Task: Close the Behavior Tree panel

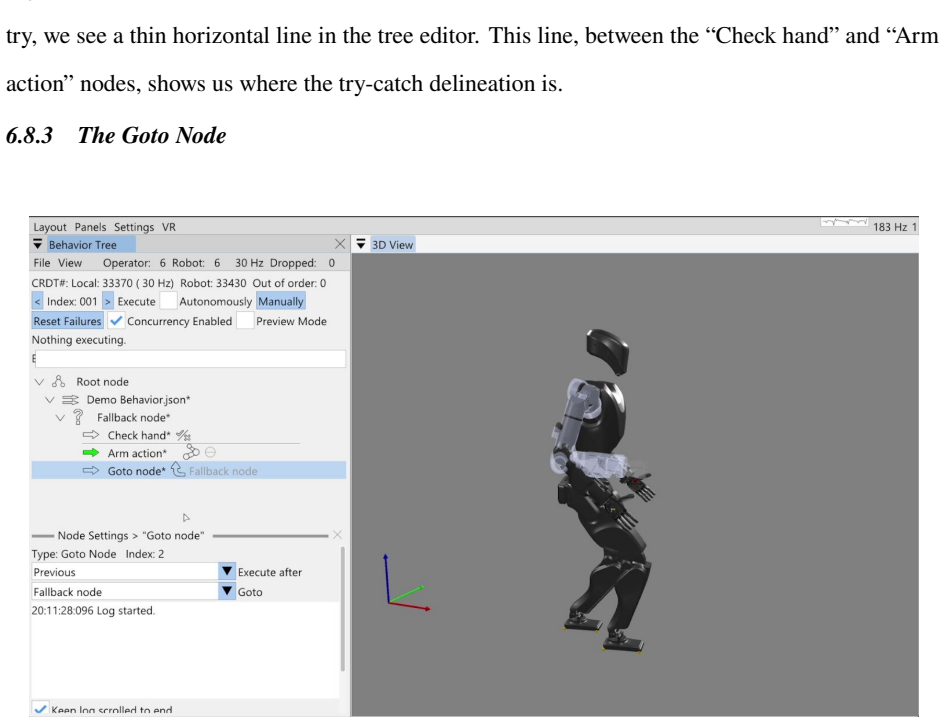Action: click(340, 244)
